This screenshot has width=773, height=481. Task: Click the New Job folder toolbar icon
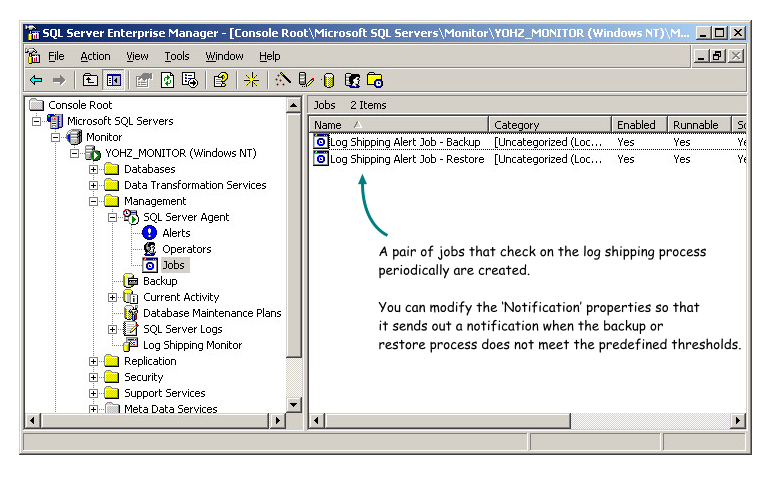pos(375,80)
